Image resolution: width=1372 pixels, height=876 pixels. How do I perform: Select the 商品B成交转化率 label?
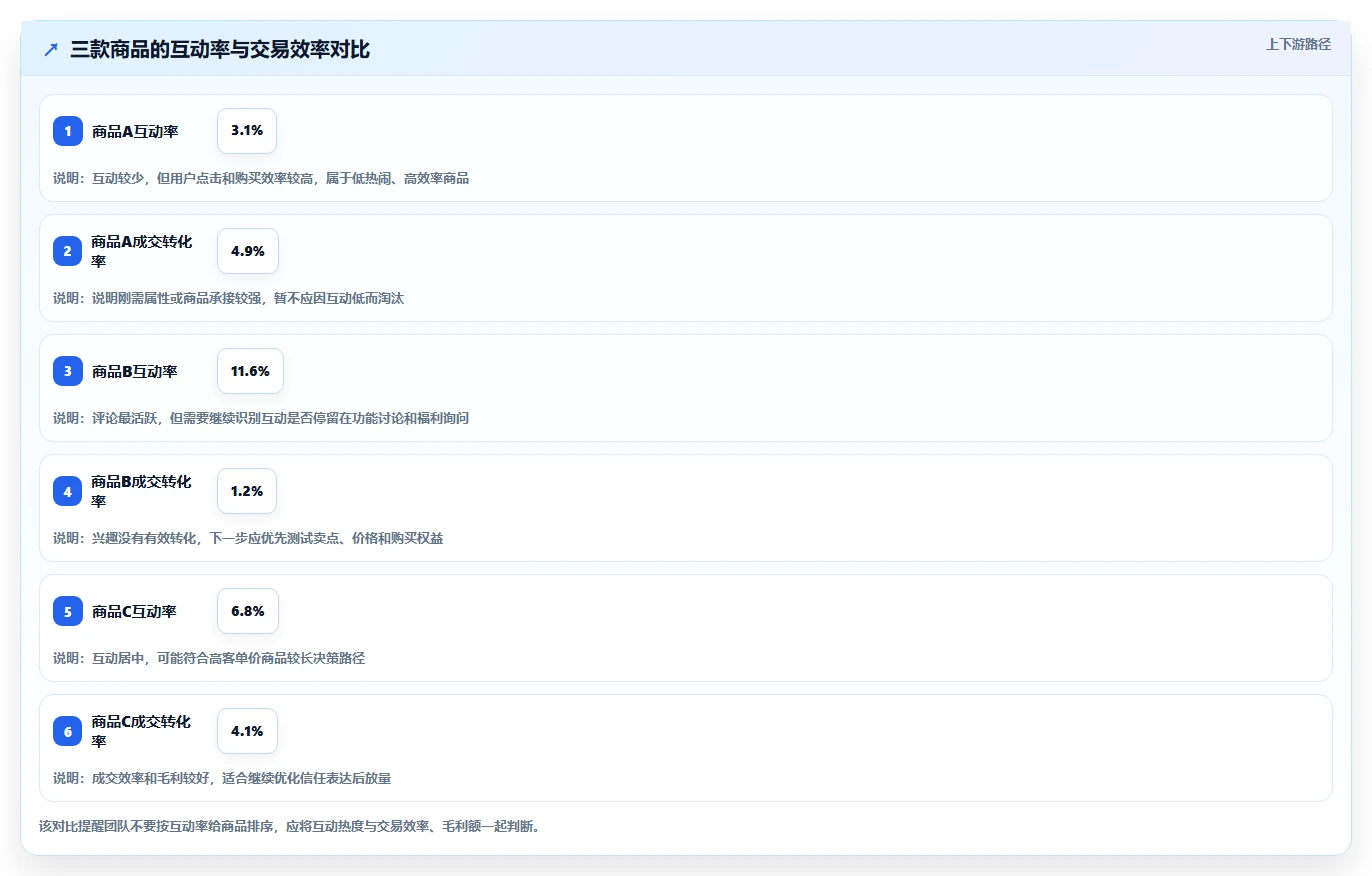(x=142, y=491)
